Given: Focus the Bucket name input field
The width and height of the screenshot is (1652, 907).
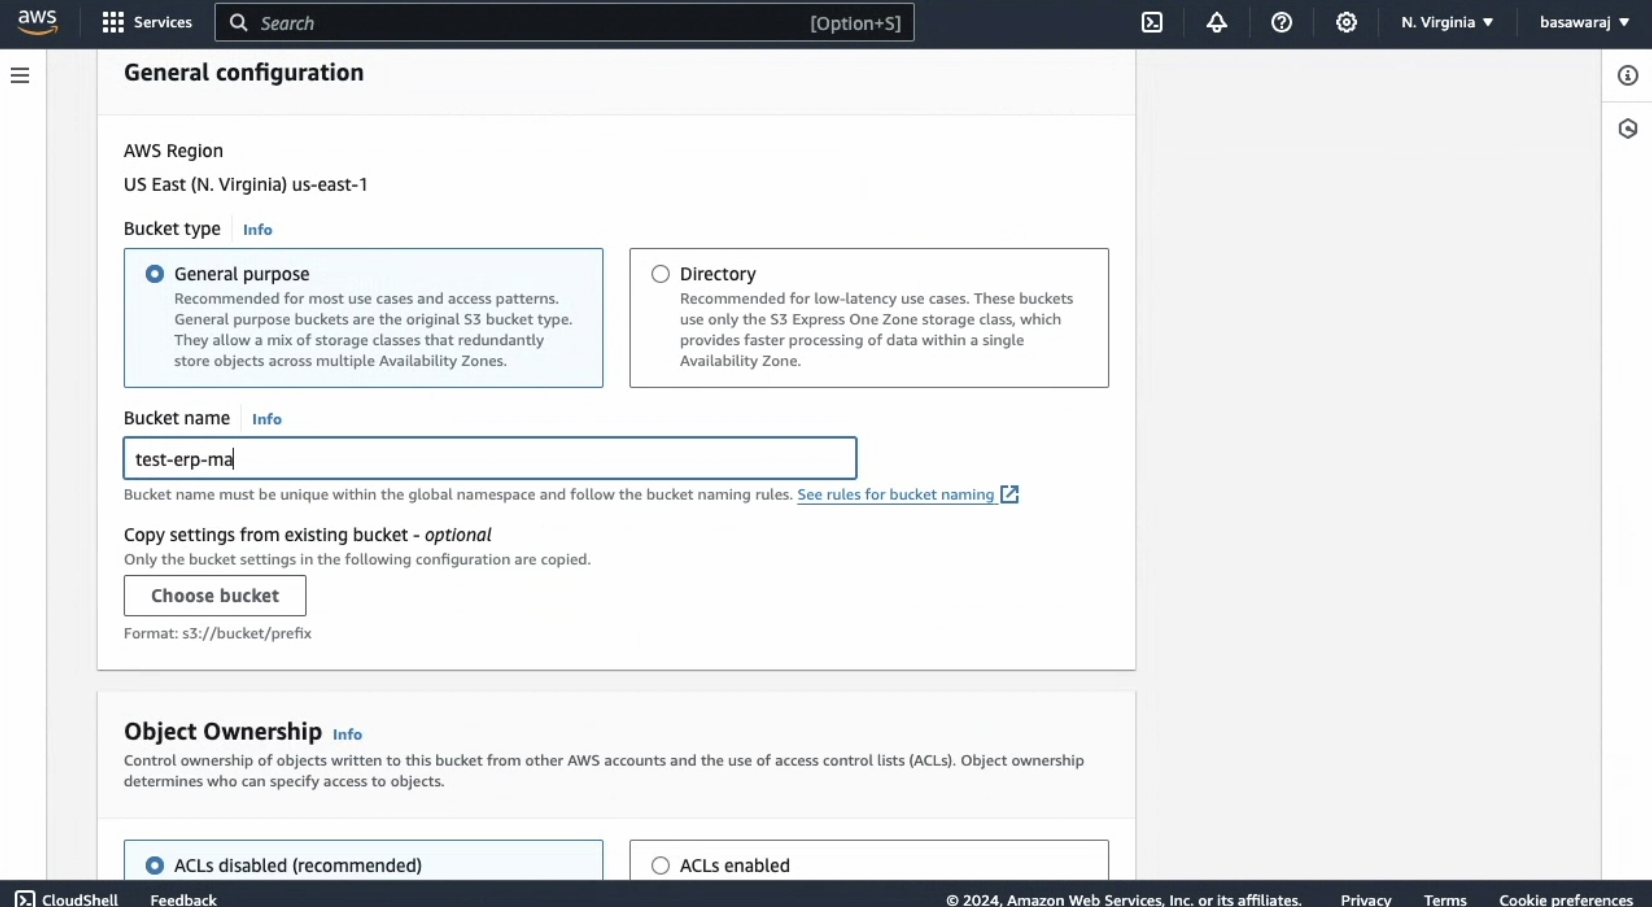Looking at the screenshot, I should 490,458.
